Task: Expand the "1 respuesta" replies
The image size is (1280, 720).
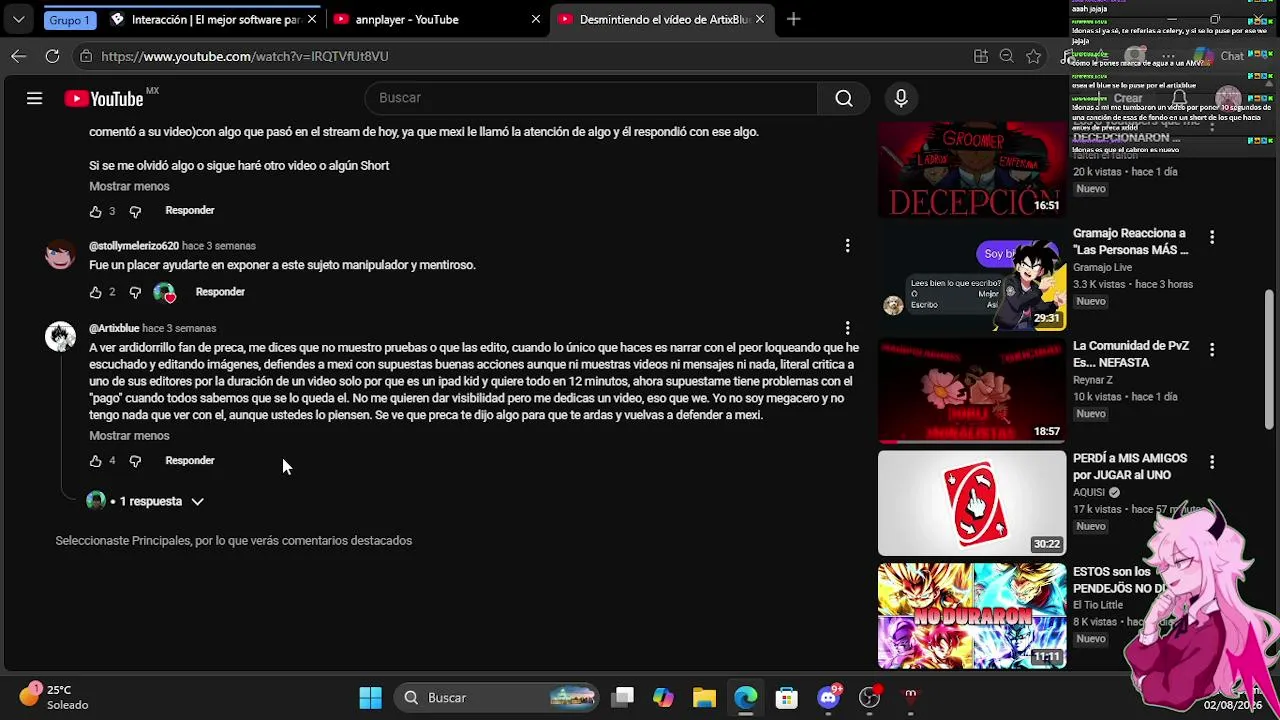Action: click(146, 501)
